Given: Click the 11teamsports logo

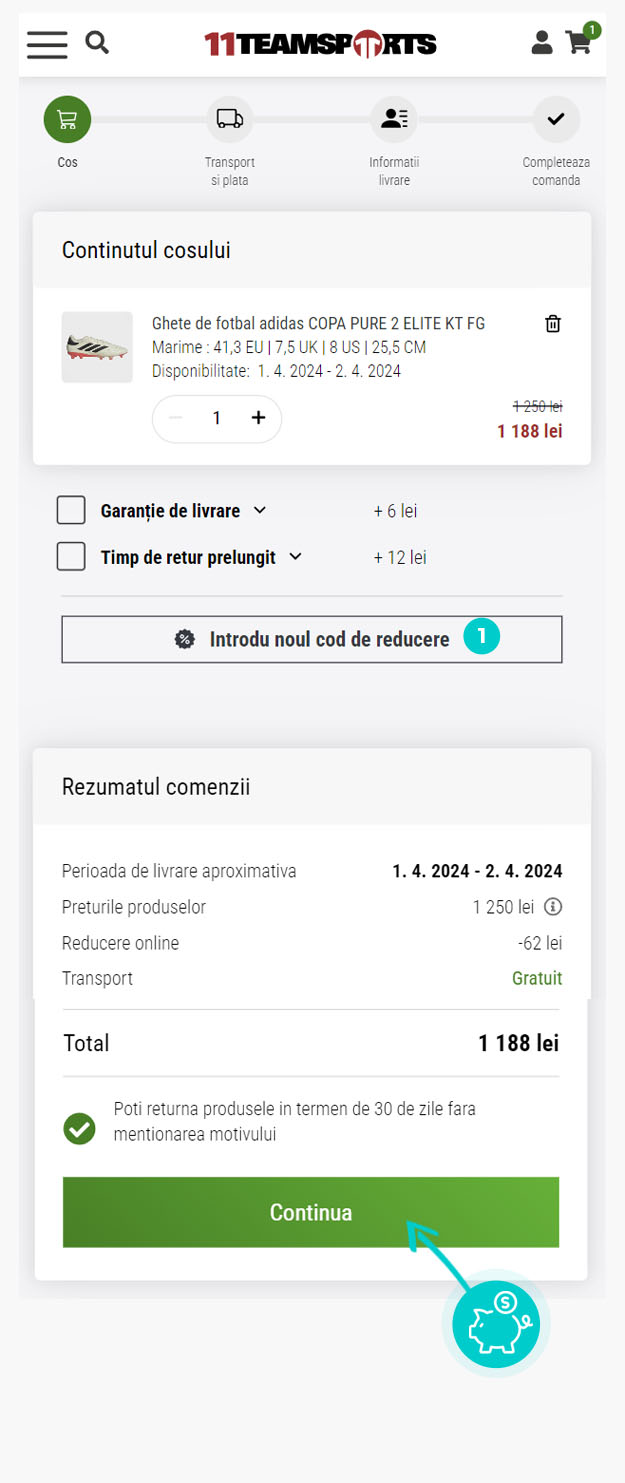Looking at the screenshot, I should [320, 43].
